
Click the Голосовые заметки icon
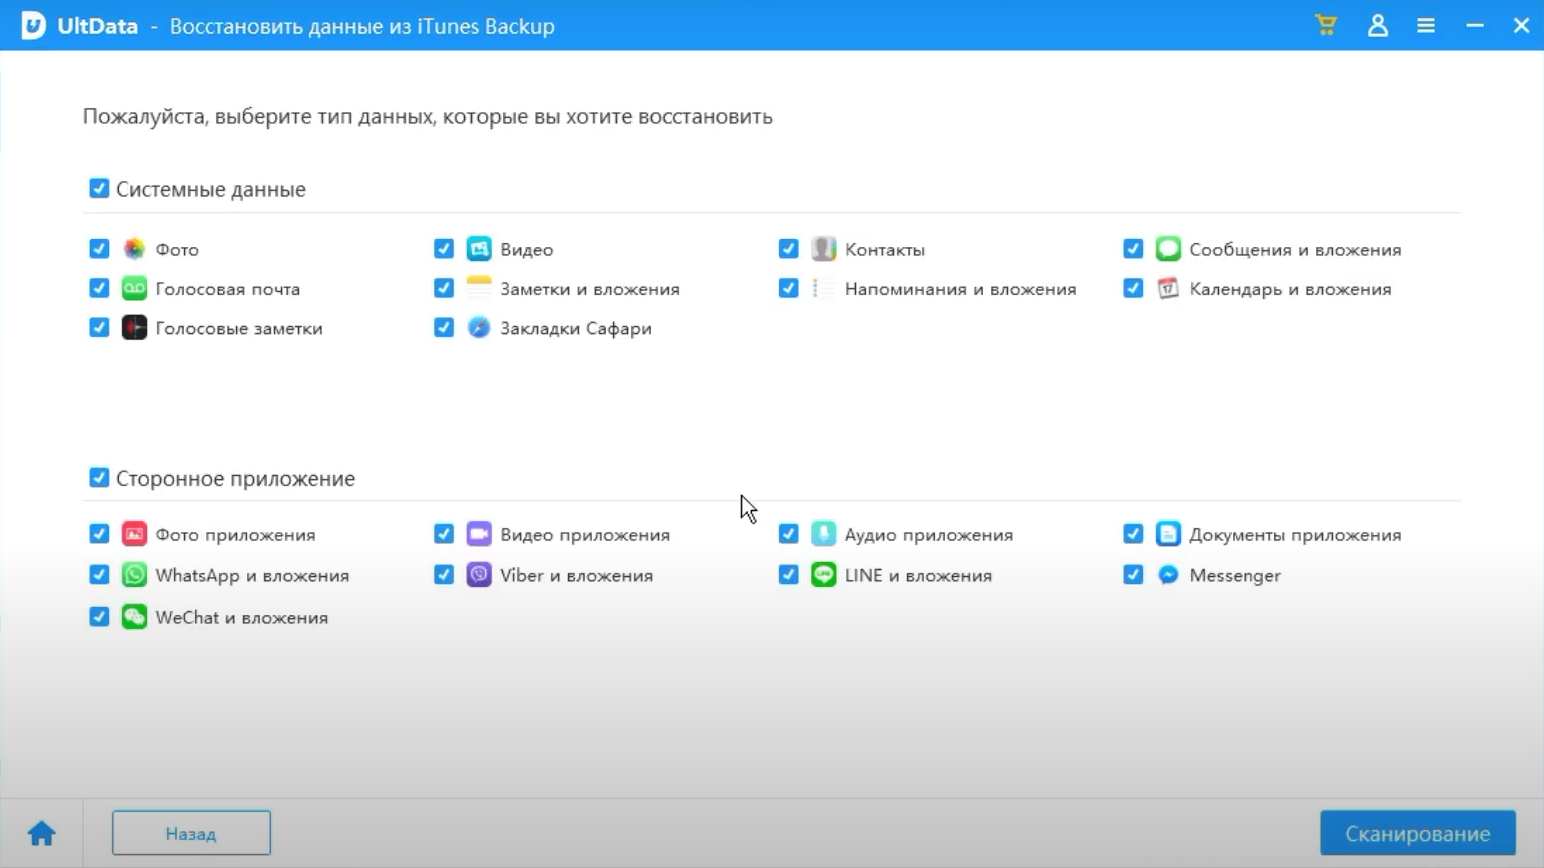pyautogui.click(x=134, y=327)
